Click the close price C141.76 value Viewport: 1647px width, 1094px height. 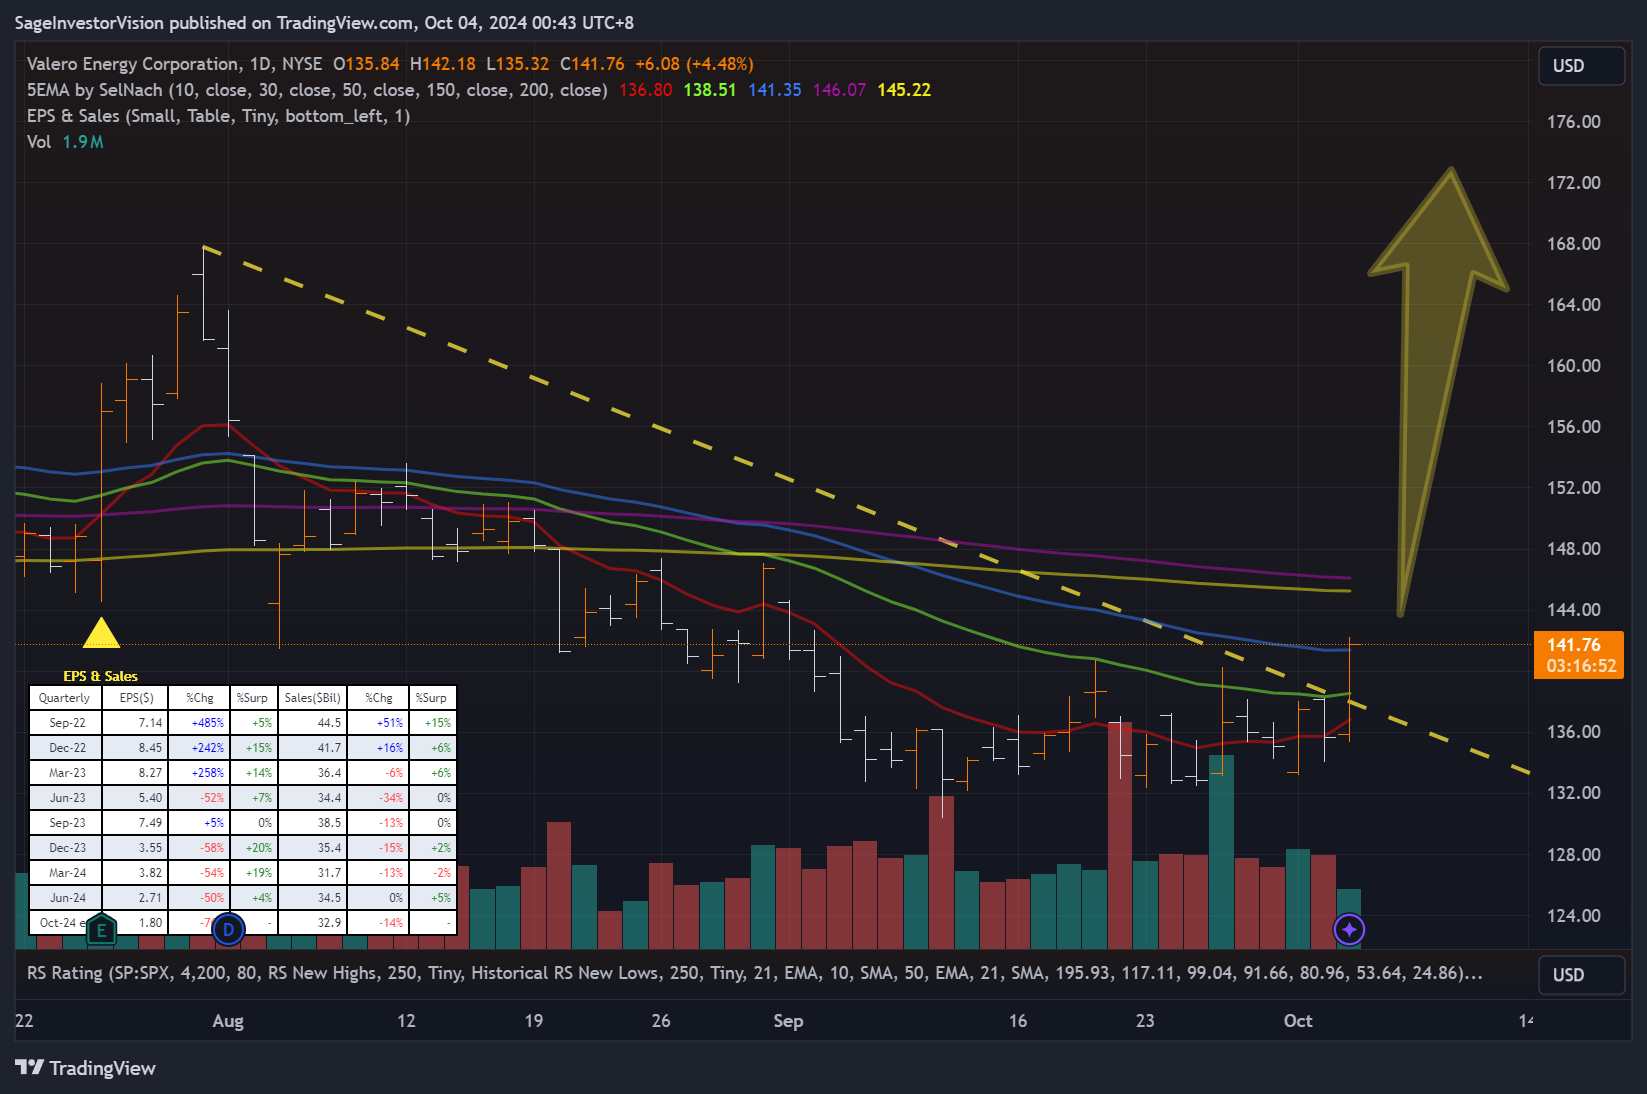[592, 64]
